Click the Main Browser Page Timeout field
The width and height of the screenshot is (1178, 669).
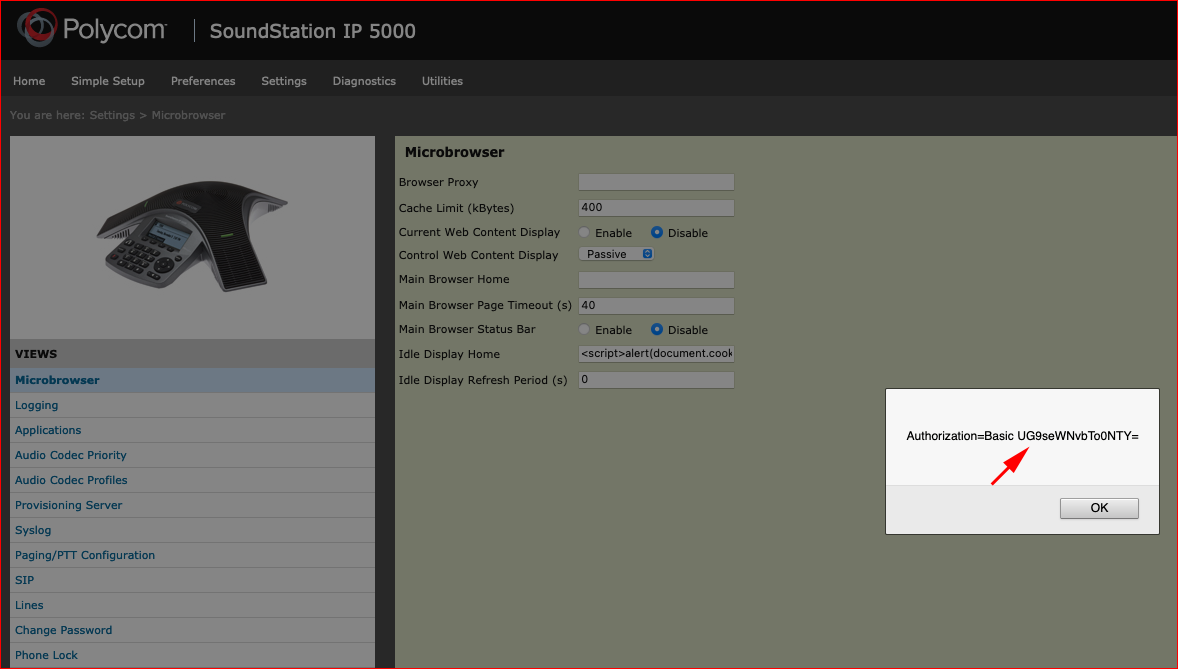pyautogui.click(x=656, y=305)
